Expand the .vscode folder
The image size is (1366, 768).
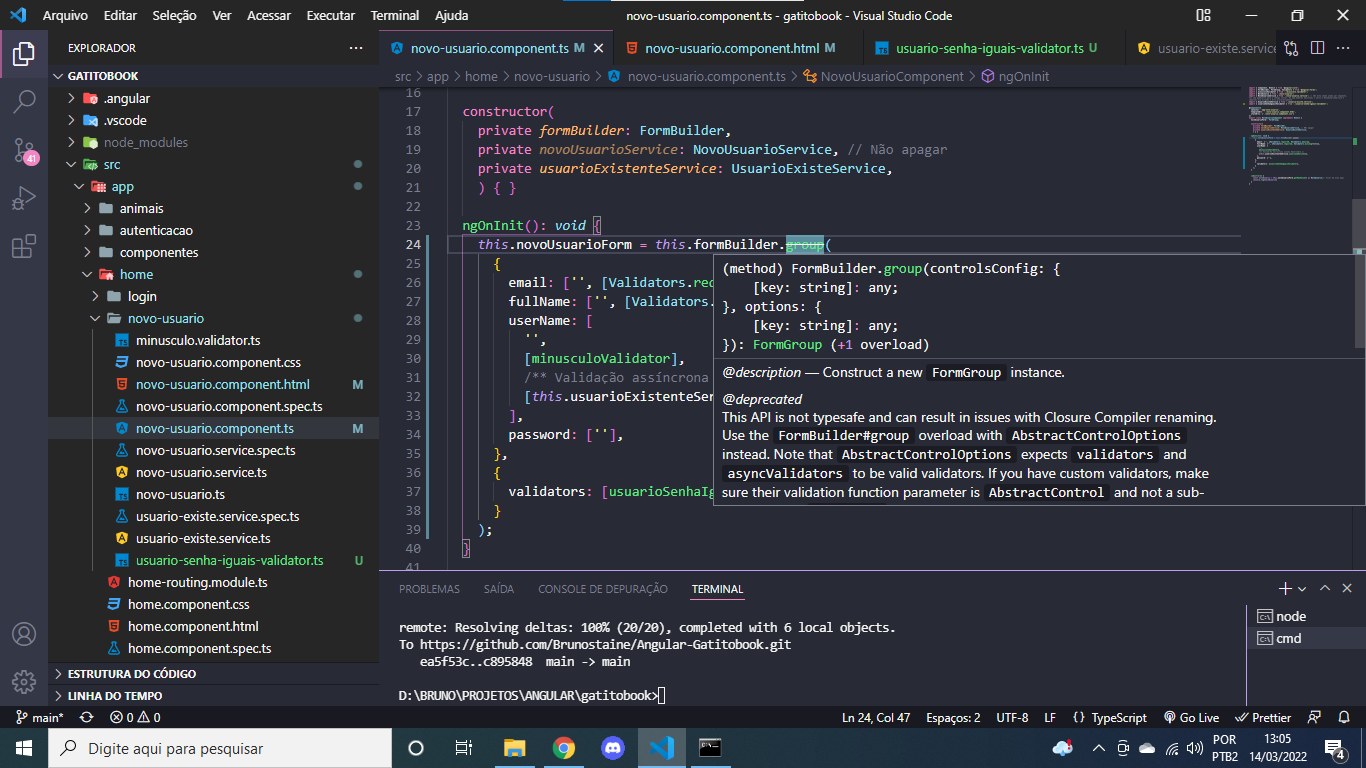click(x=213, y=120)
